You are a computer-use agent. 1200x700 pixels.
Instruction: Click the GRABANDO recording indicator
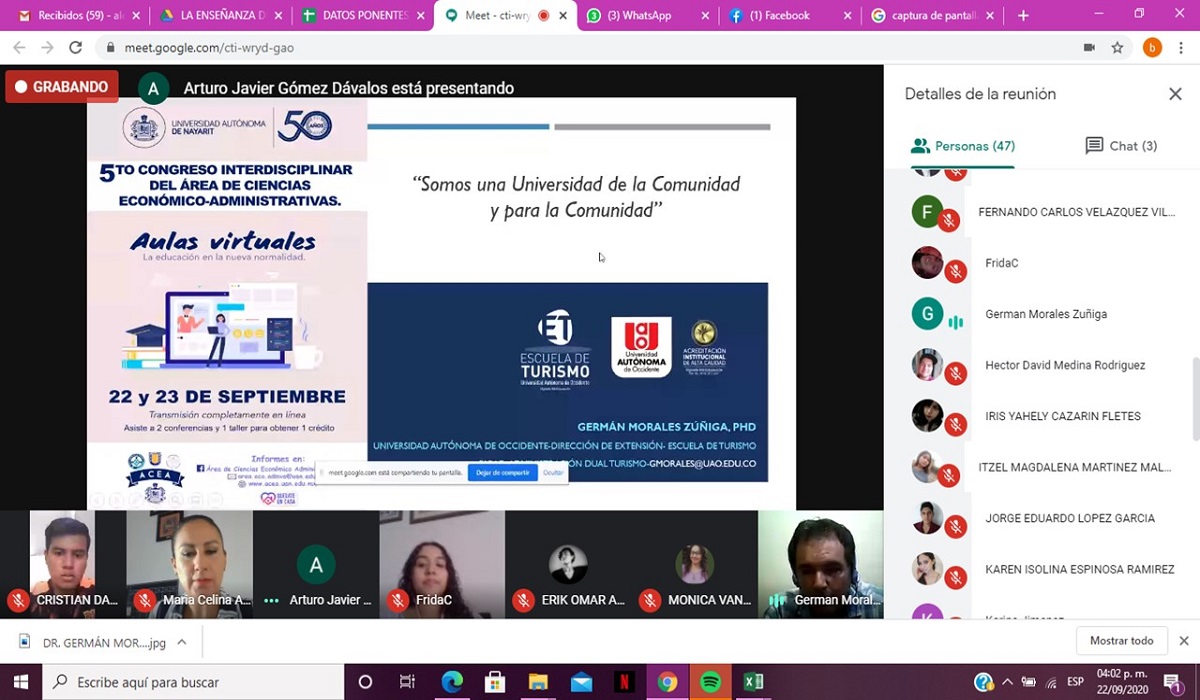click(62, 87)
